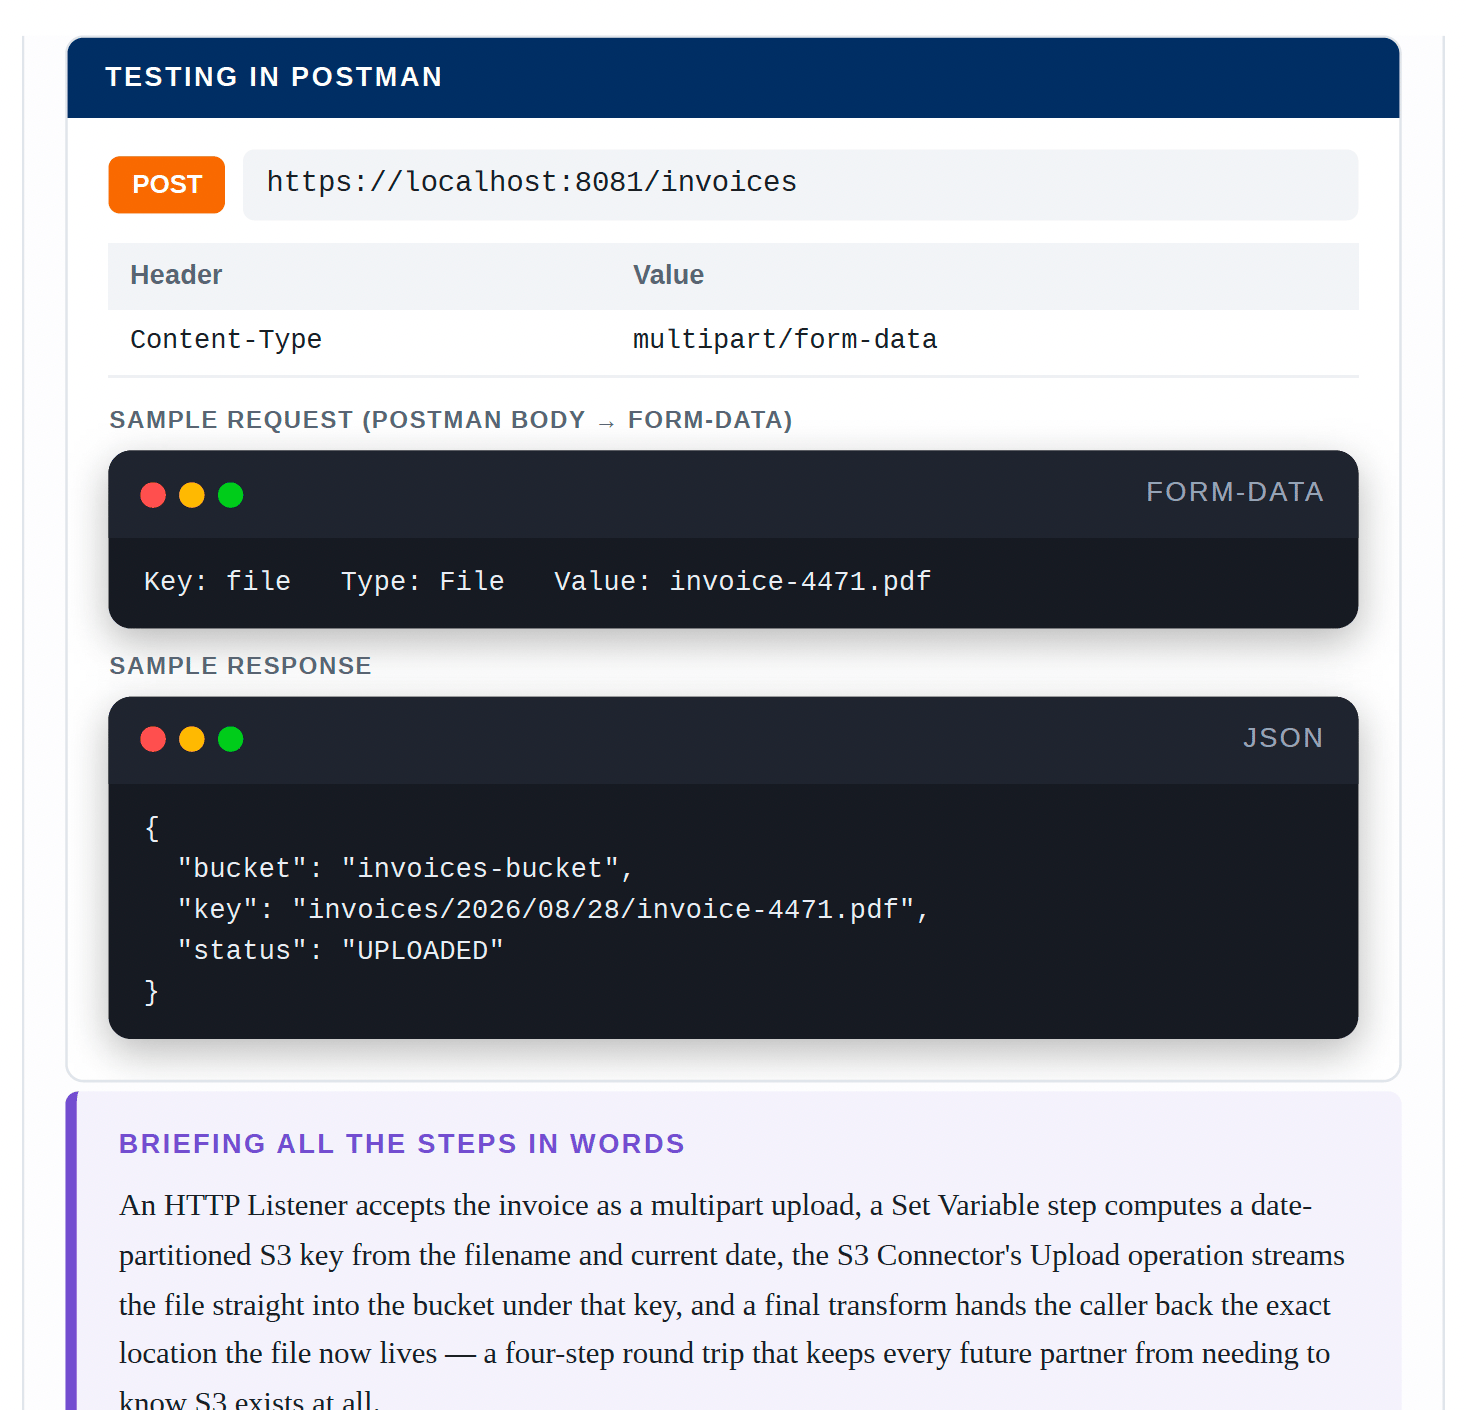
Task: Click the Testing in Postman section title
Action: (274, 77)
